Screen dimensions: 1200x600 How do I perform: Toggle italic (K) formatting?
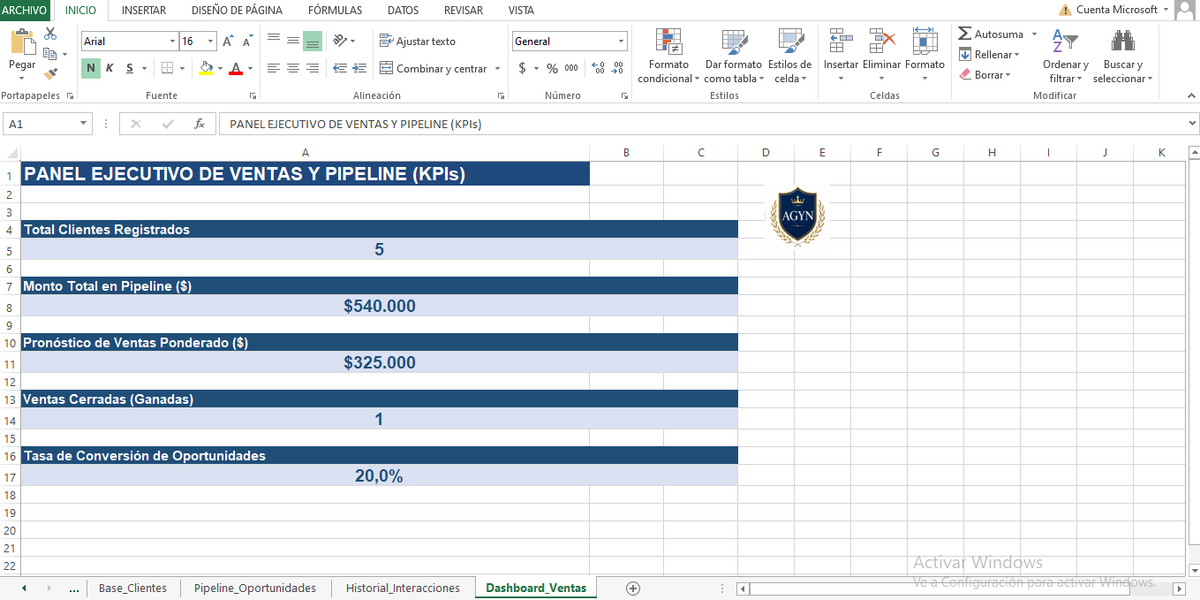[110, 68]
